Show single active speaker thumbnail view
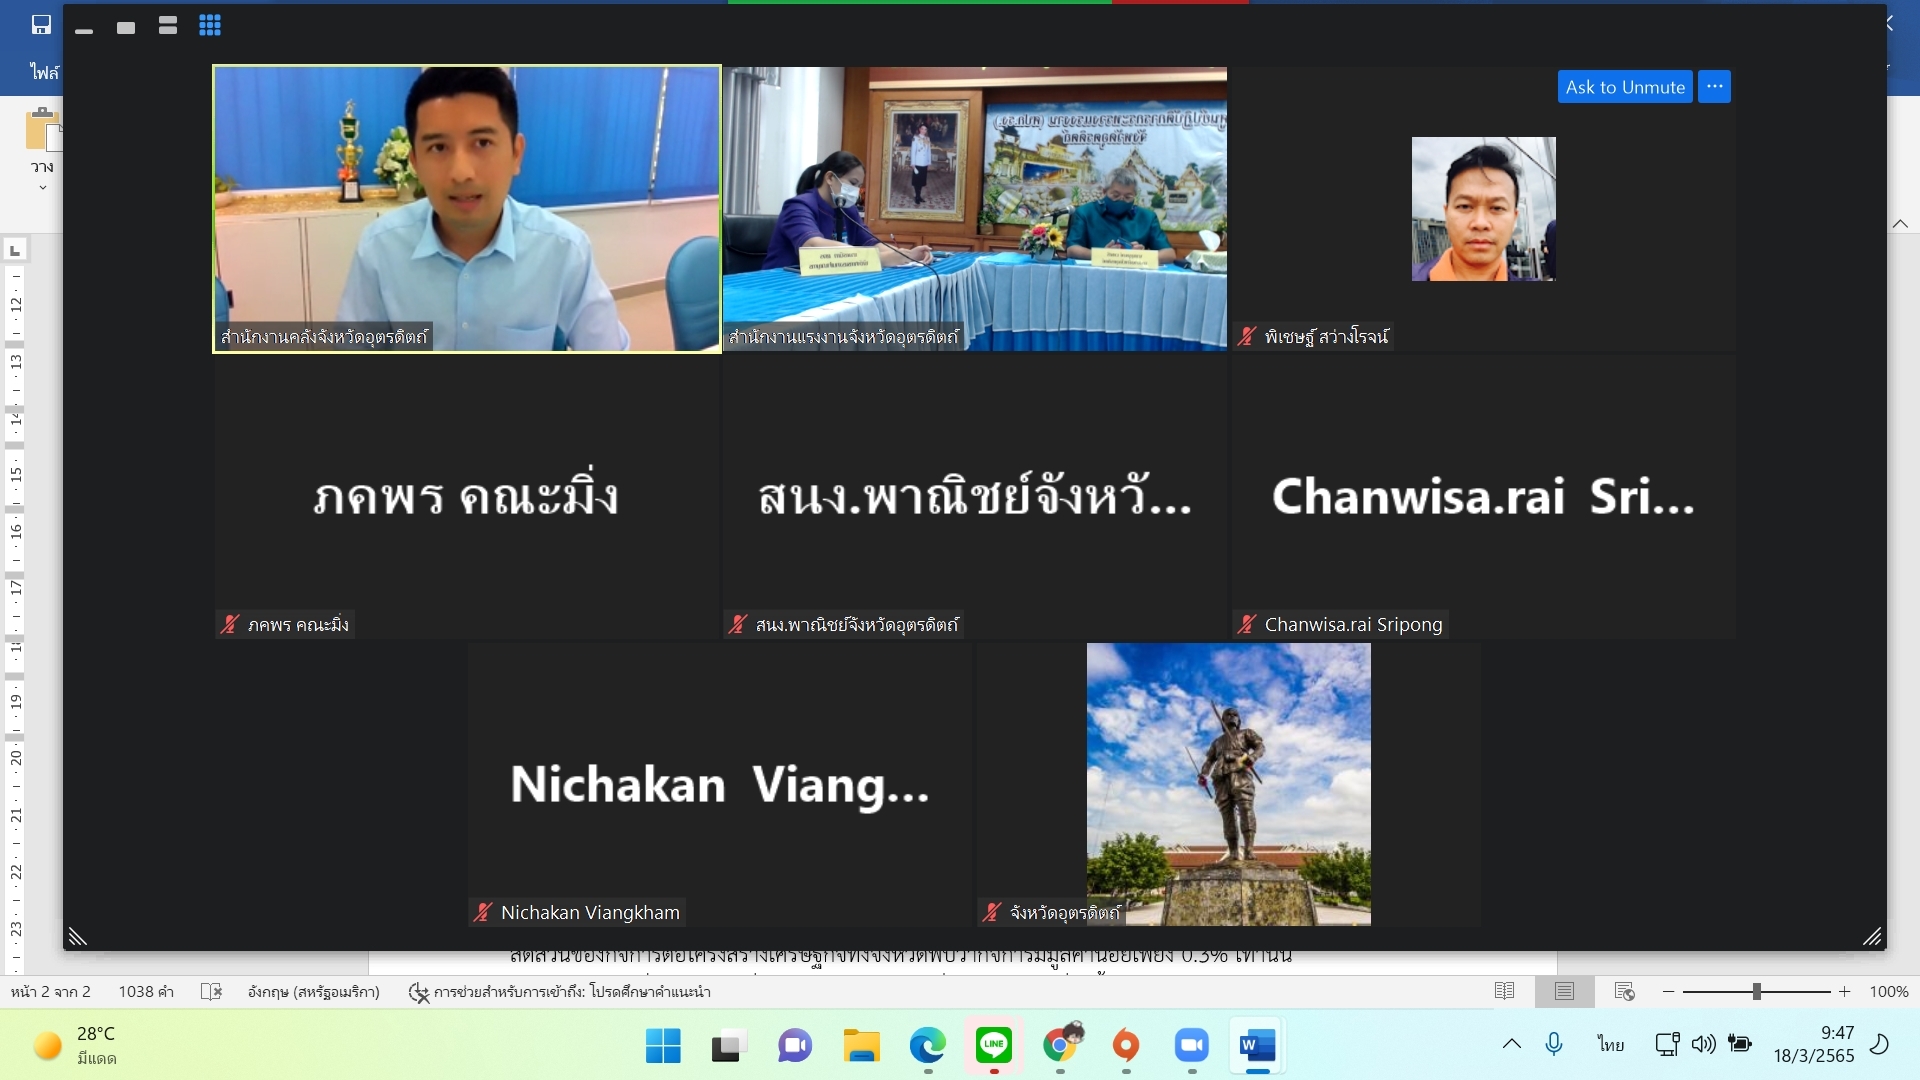The width and height of the screenshot is (1920, 1080). [x=126, y=27]
